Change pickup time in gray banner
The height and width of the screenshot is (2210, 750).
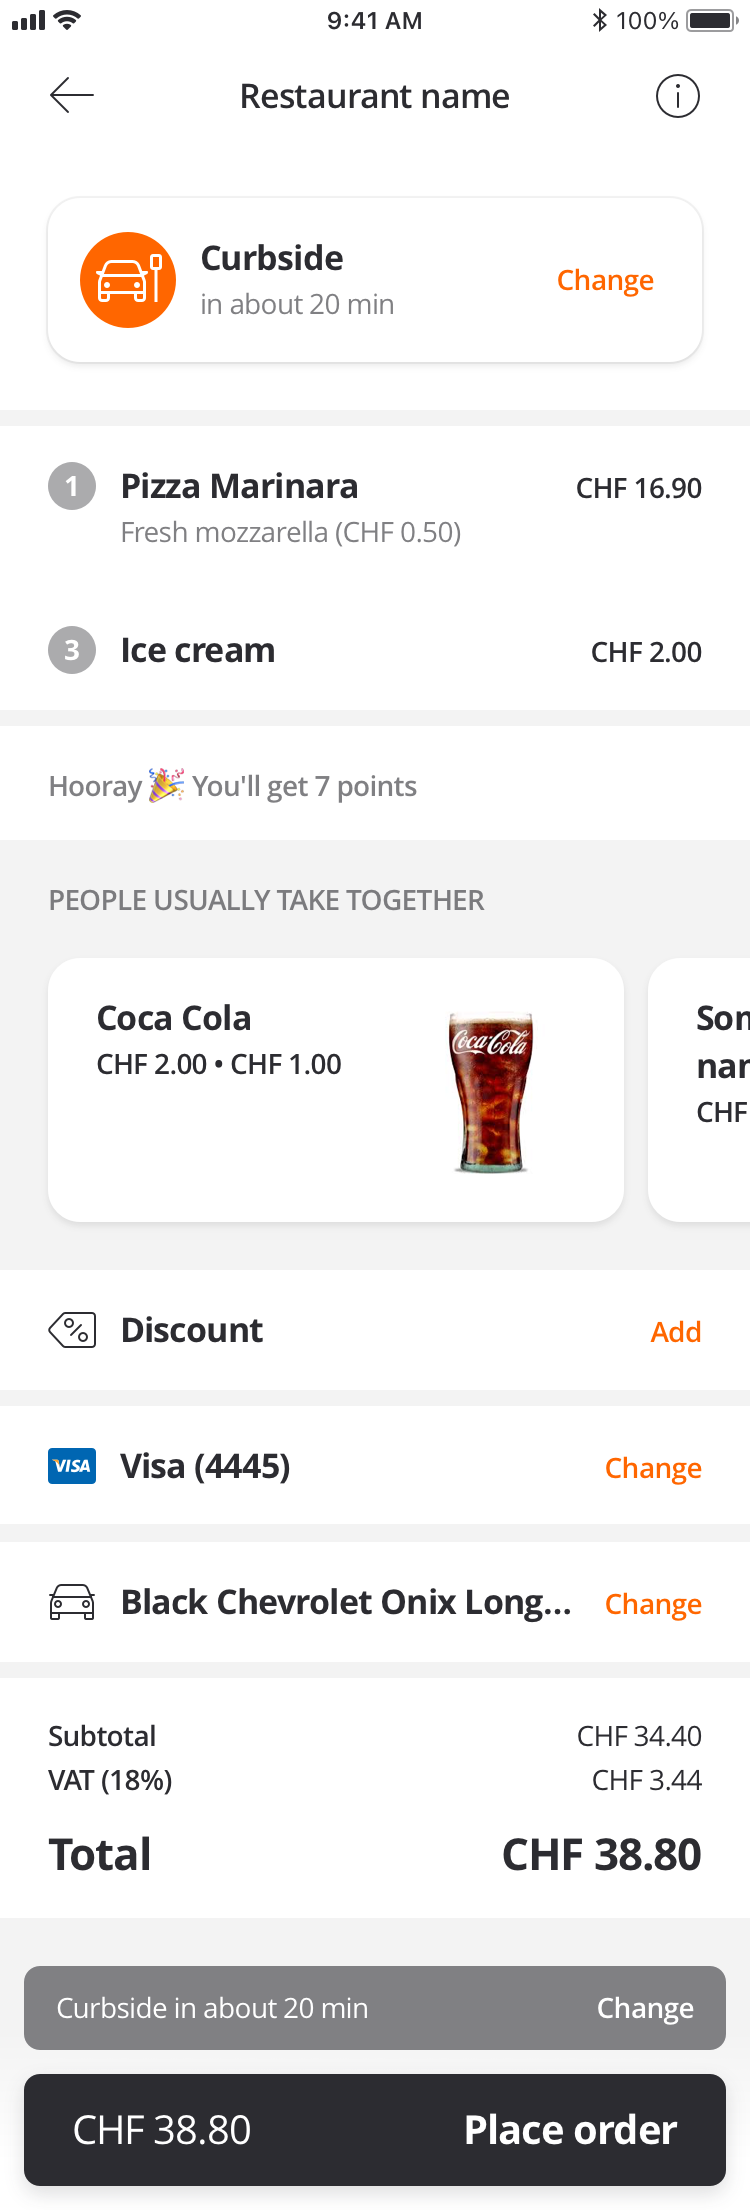coord(645,2008)
